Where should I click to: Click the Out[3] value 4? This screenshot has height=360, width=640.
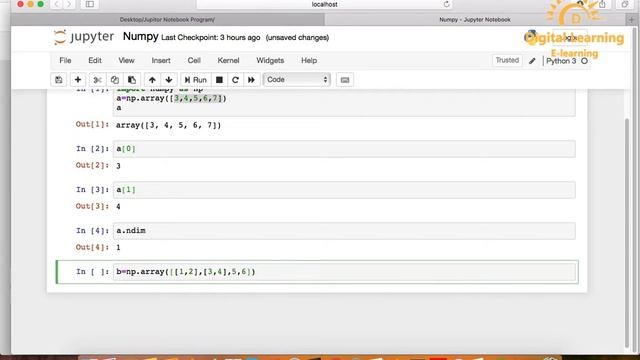(118, 207)
